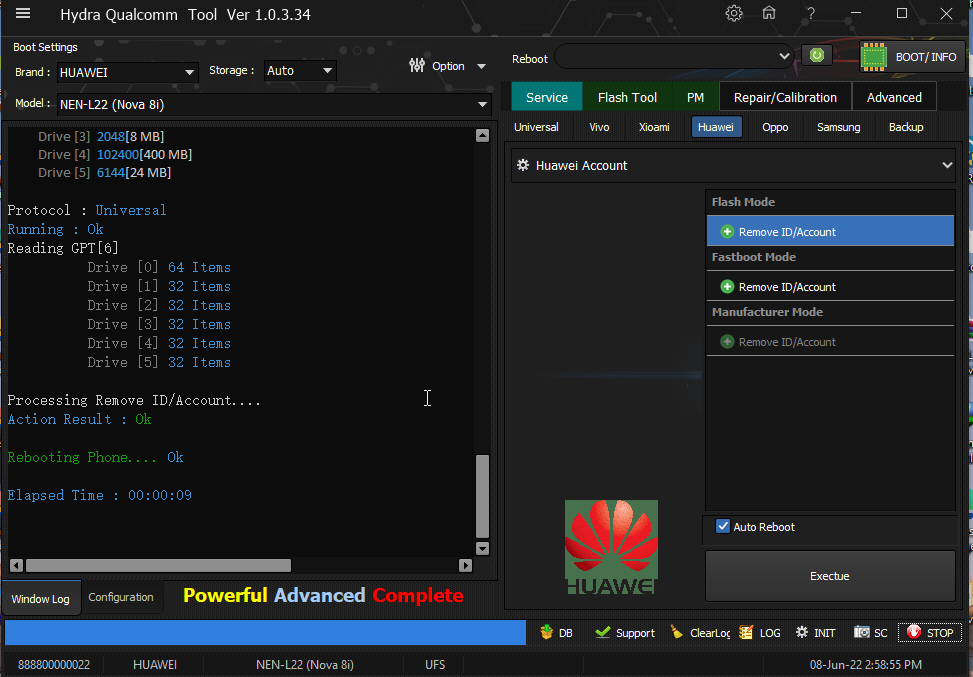Open the Storage Auto dropdown
Screen dimensions: 973x677
300,71
